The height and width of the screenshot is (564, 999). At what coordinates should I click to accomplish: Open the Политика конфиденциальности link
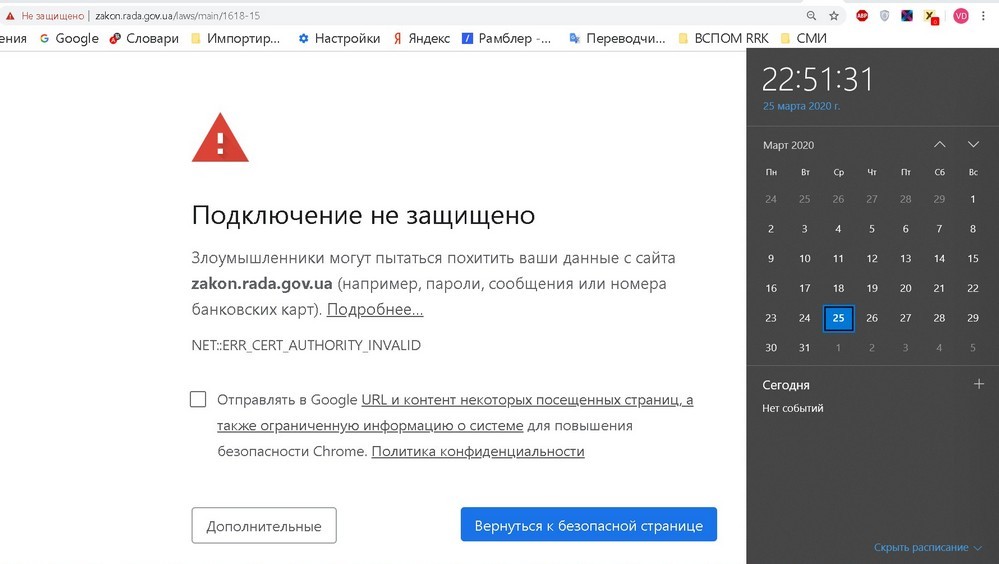tap(478, 451)
